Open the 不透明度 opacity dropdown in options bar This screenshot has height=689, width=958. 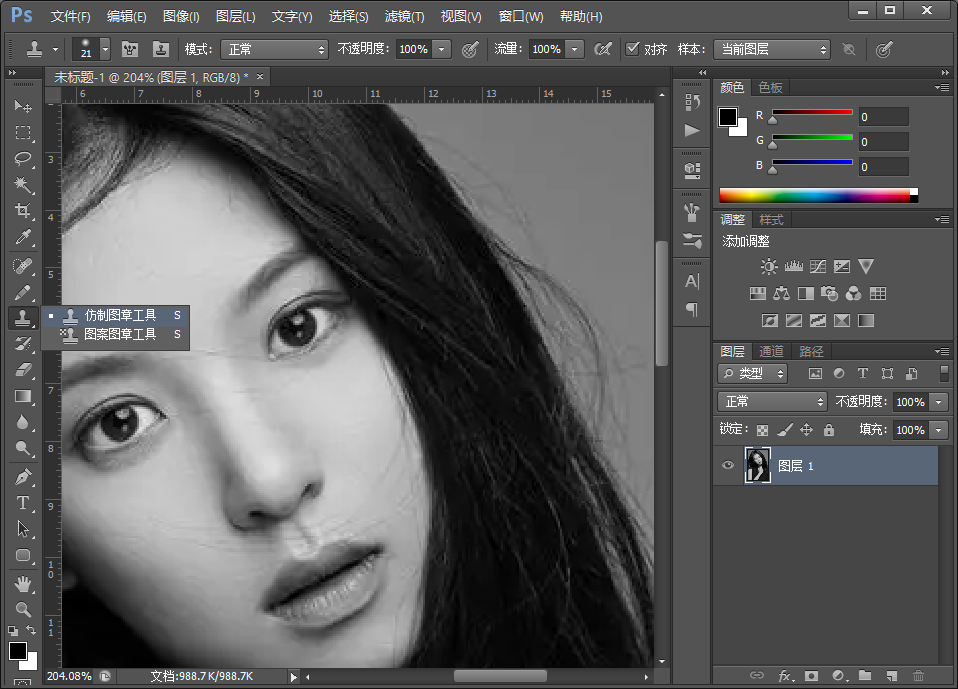tap(441, 49)
